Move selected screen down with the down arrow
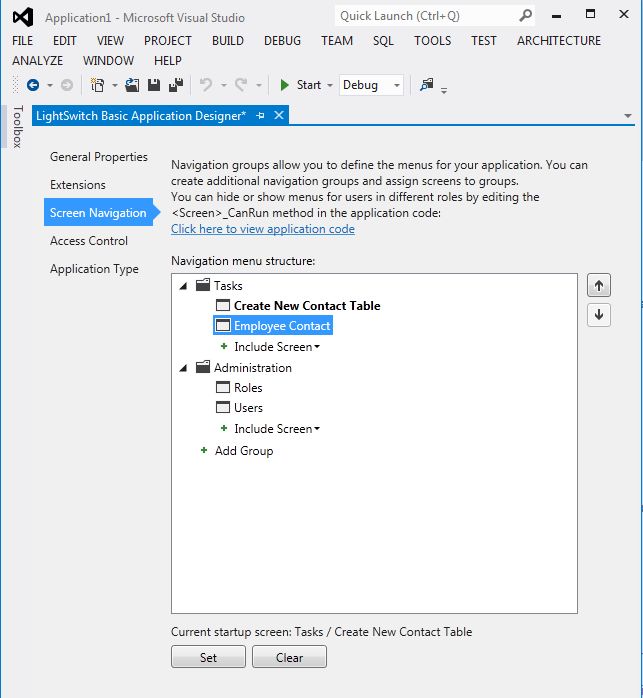This screenshot has width=643, height=698. (598, 315)
